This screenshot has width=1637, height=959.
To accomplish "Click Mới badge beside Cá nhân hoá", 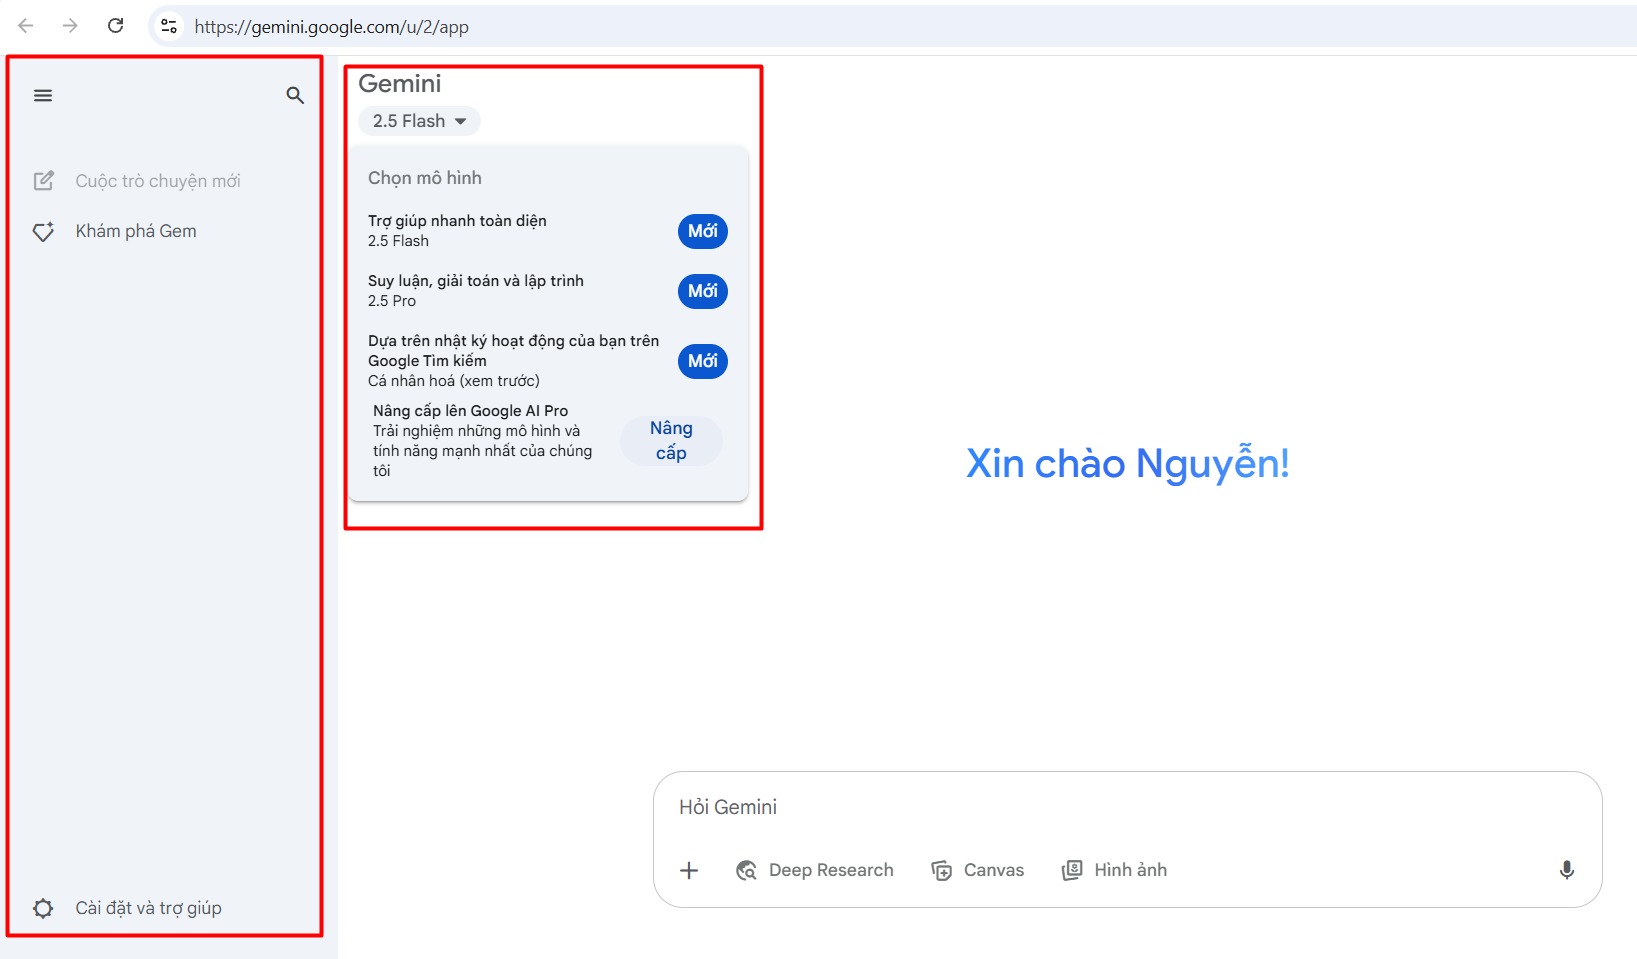I will coord(703,361).
